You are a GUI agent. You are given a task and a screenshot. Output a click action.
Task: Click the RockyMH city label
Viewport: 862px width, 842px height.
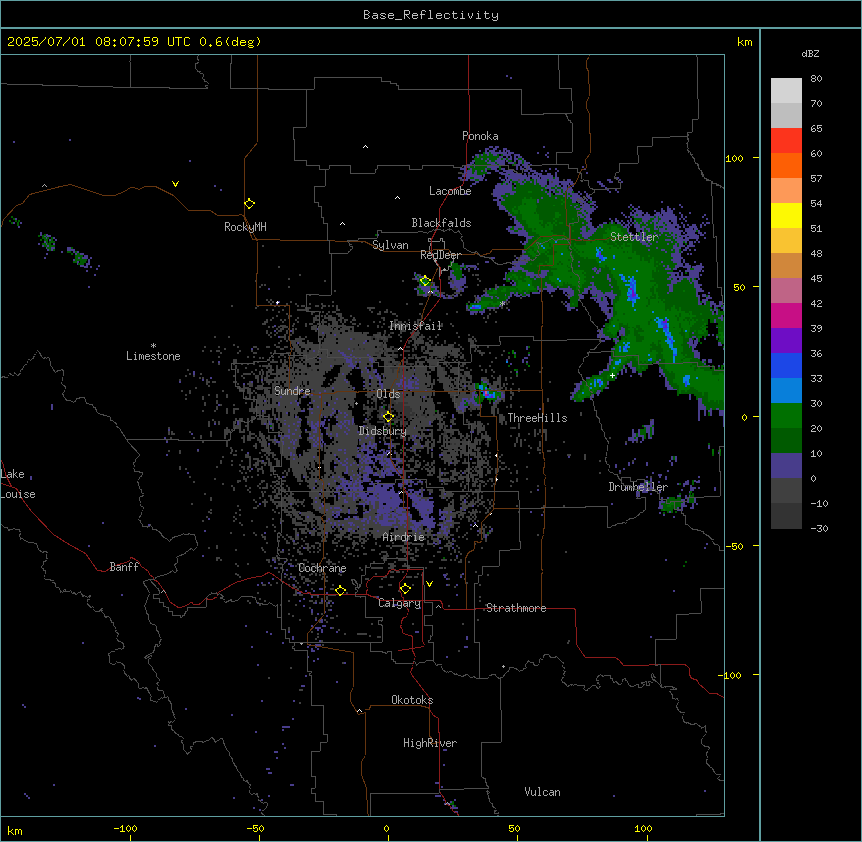(245, 227)
